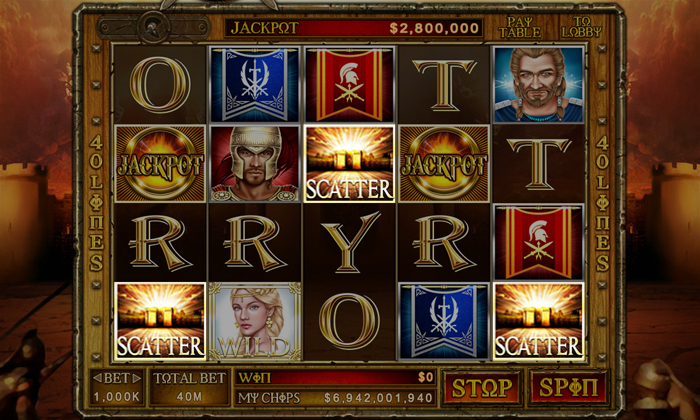Image resolution: width=700 pixels, height=420 pixels.
Task: Click the Wild lady symbol
Action: click(255, 321)
